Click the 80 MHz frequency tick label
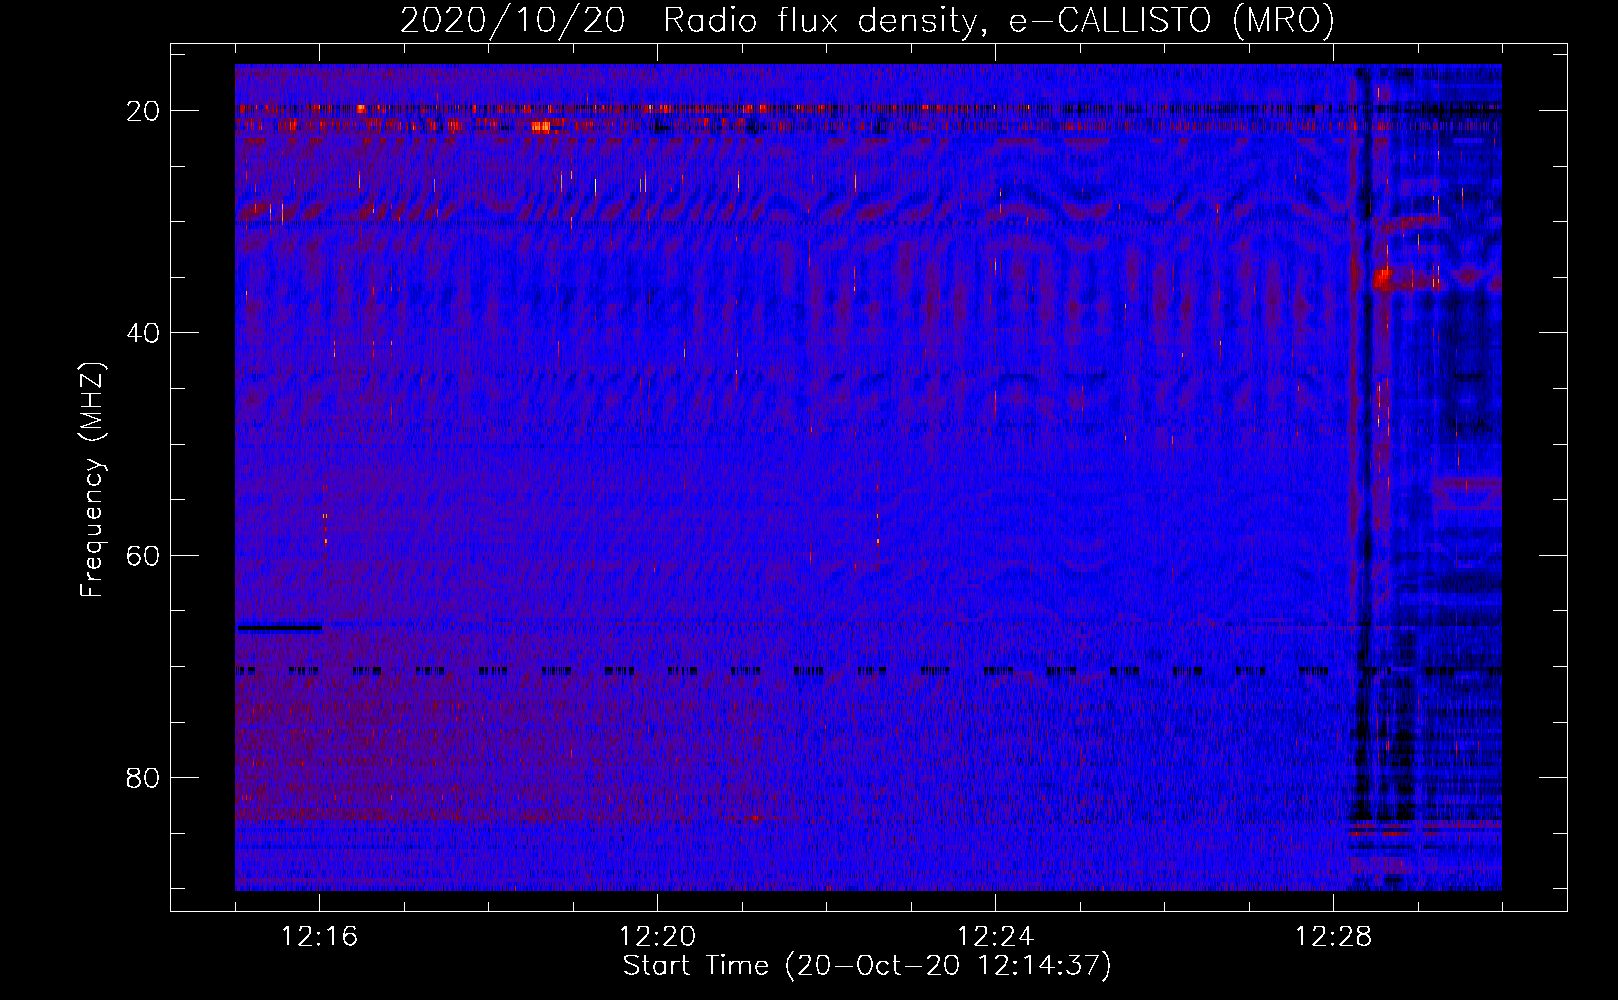 pyautogui.click(x=143, y=778)
